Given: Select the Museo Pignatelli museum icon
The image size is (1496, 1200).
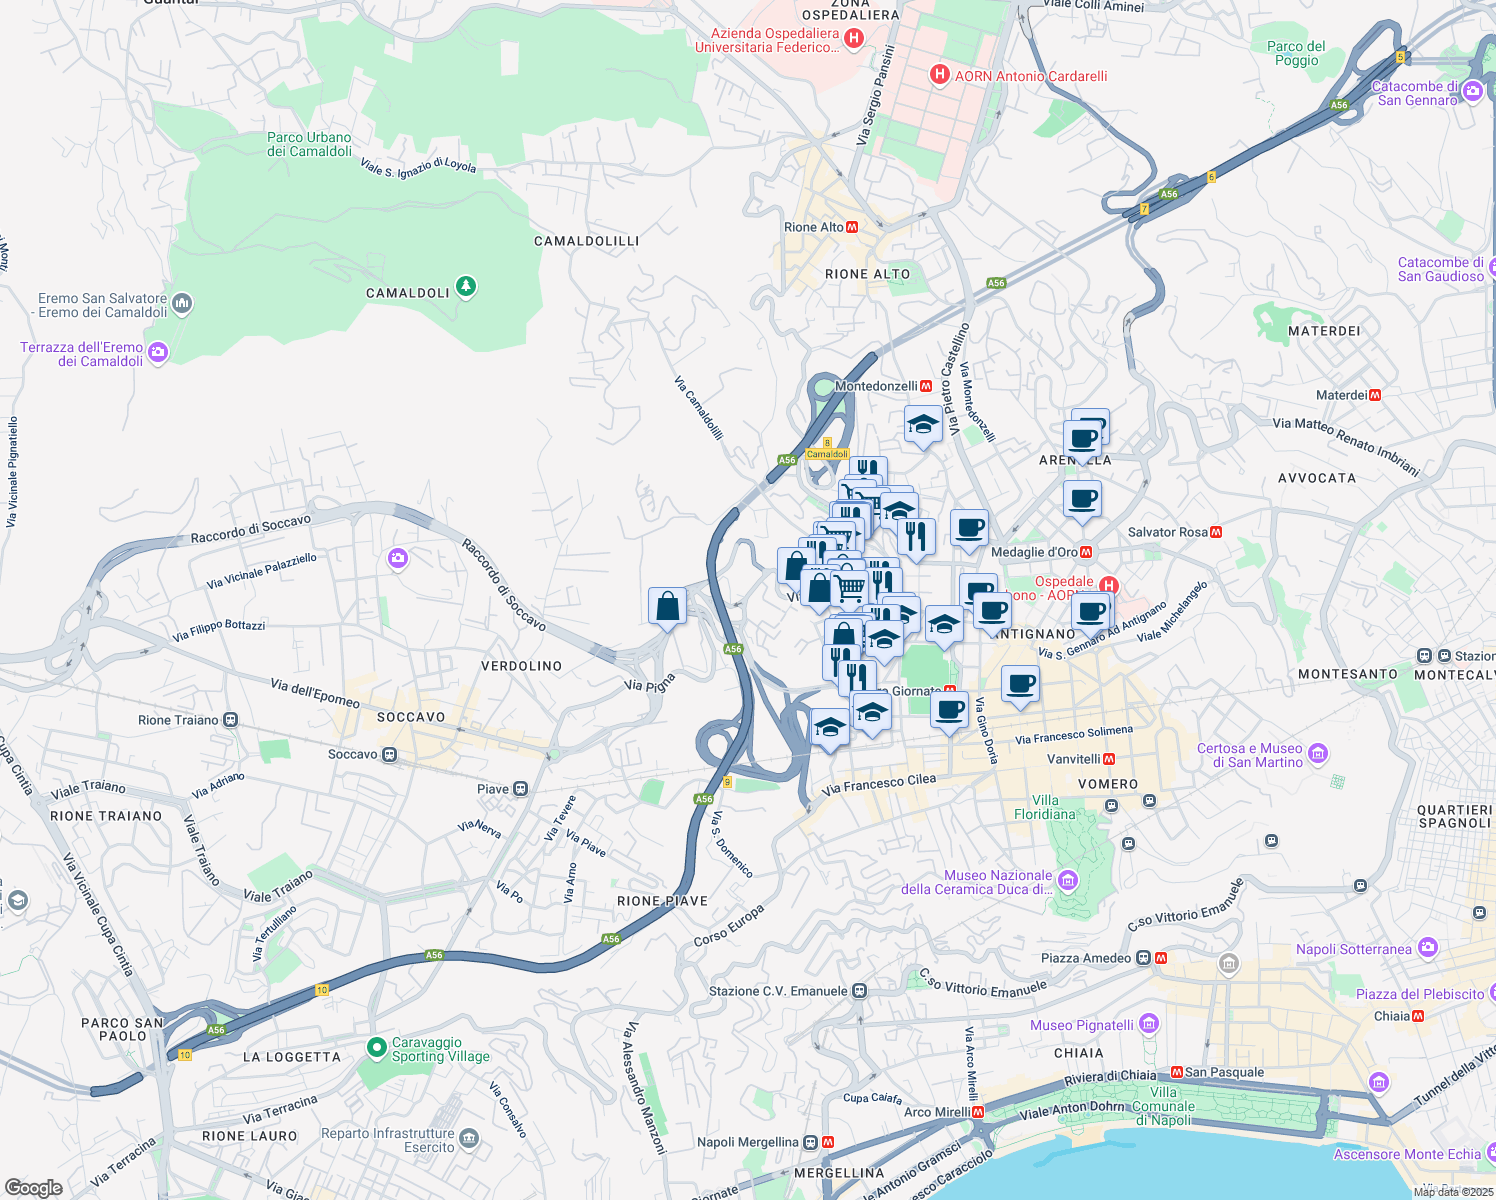Looking at the screenshot, I should click(1149, 1024).
